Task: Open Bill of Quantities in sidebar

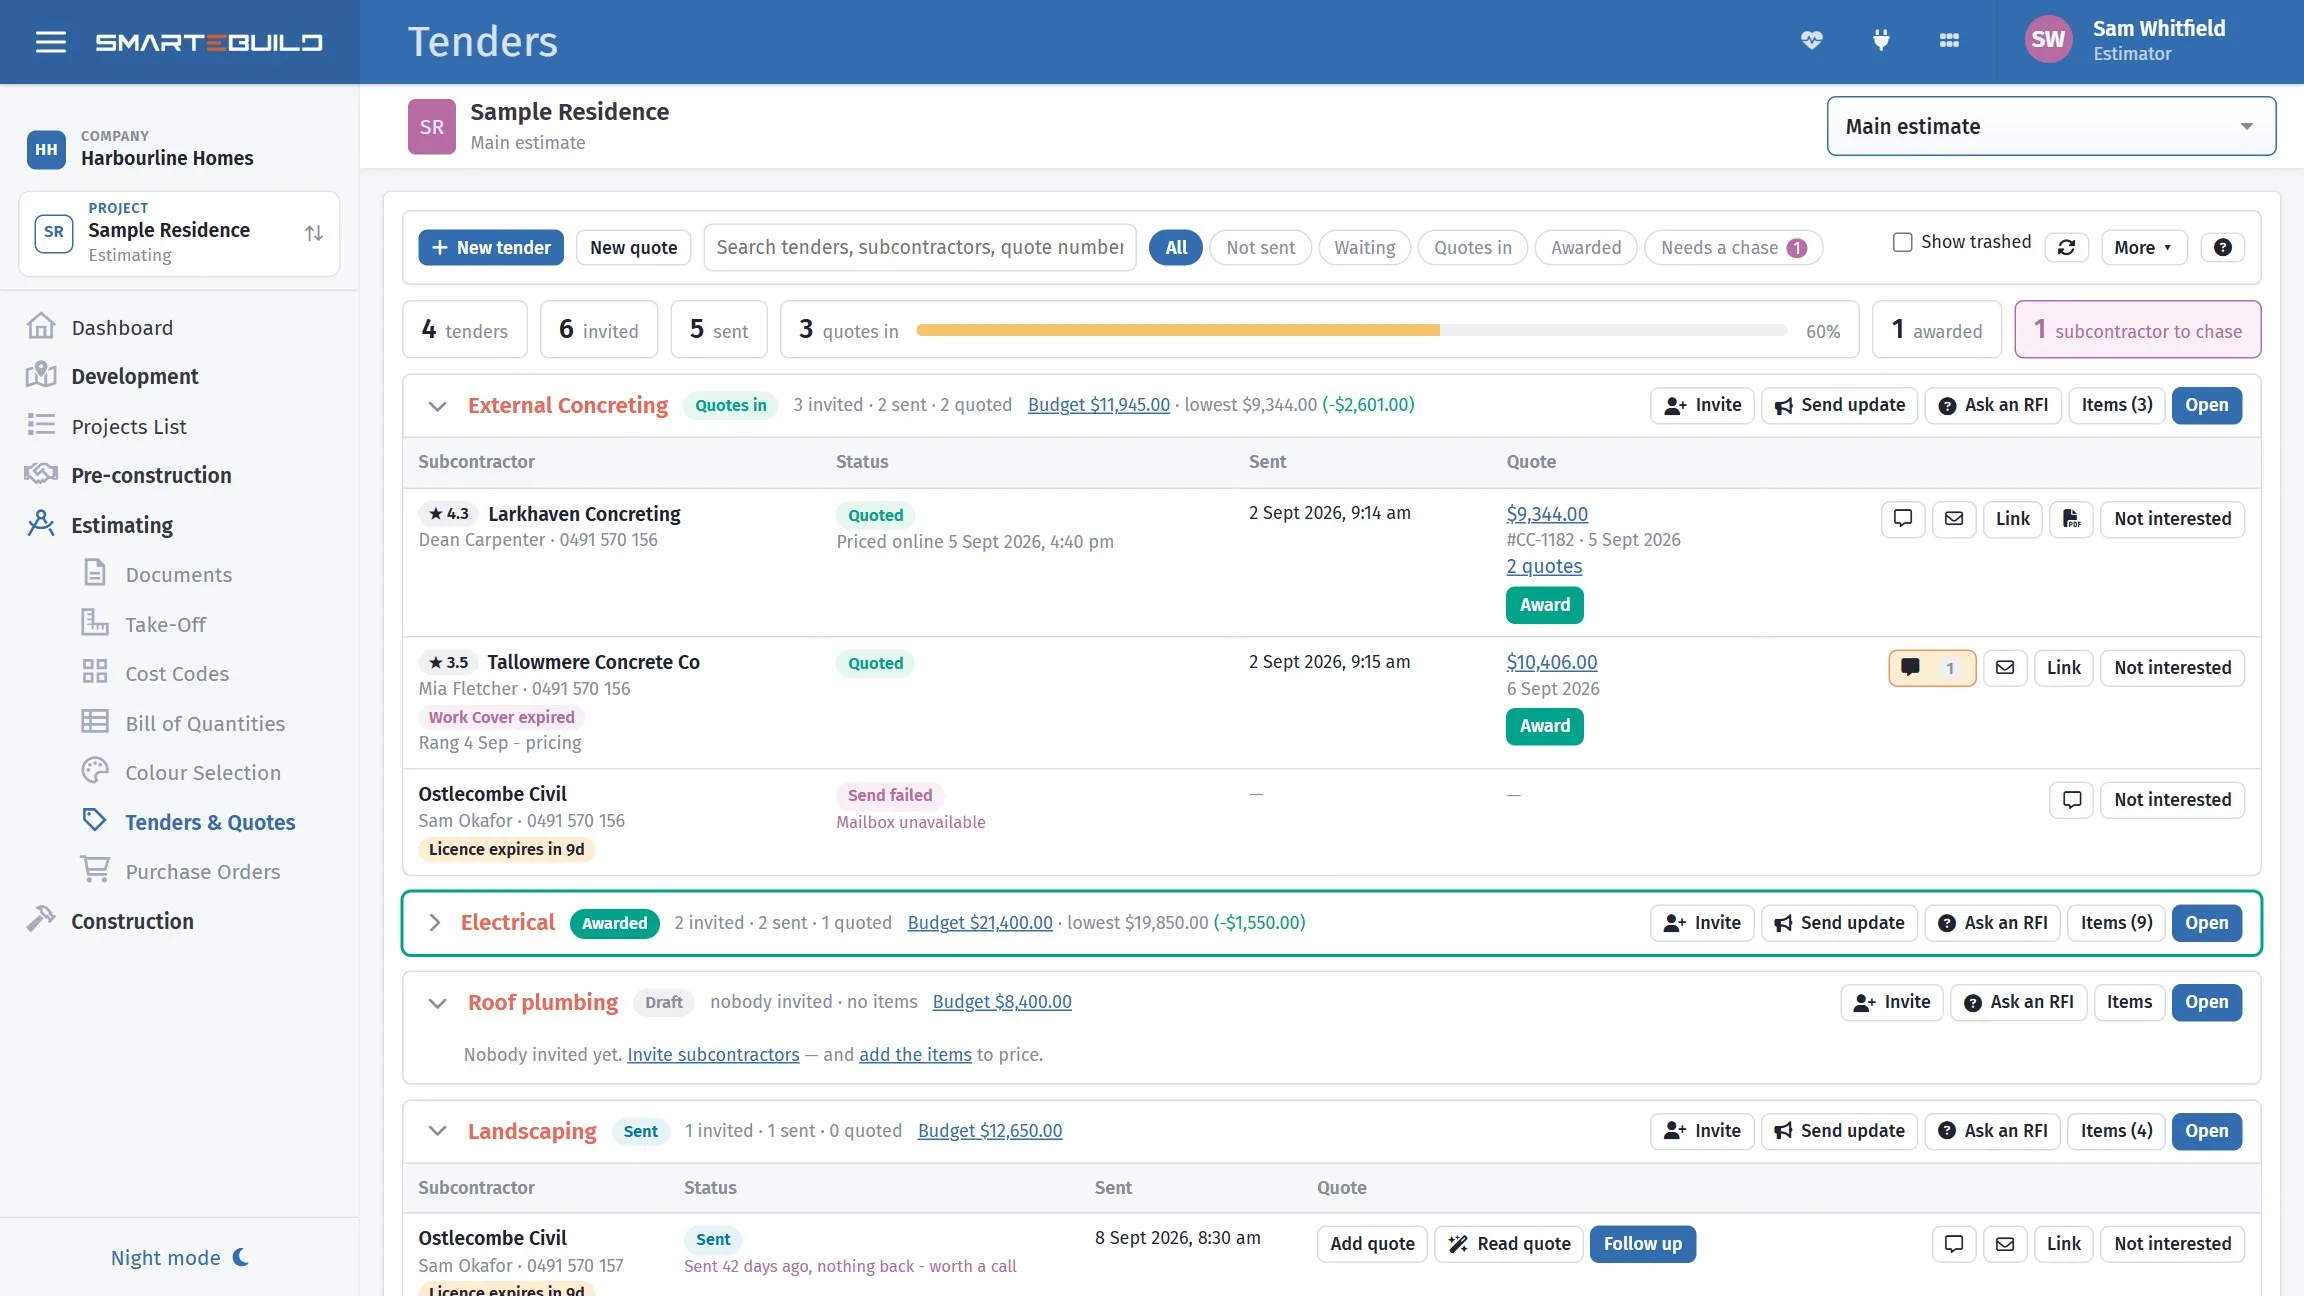Action: 205,723
